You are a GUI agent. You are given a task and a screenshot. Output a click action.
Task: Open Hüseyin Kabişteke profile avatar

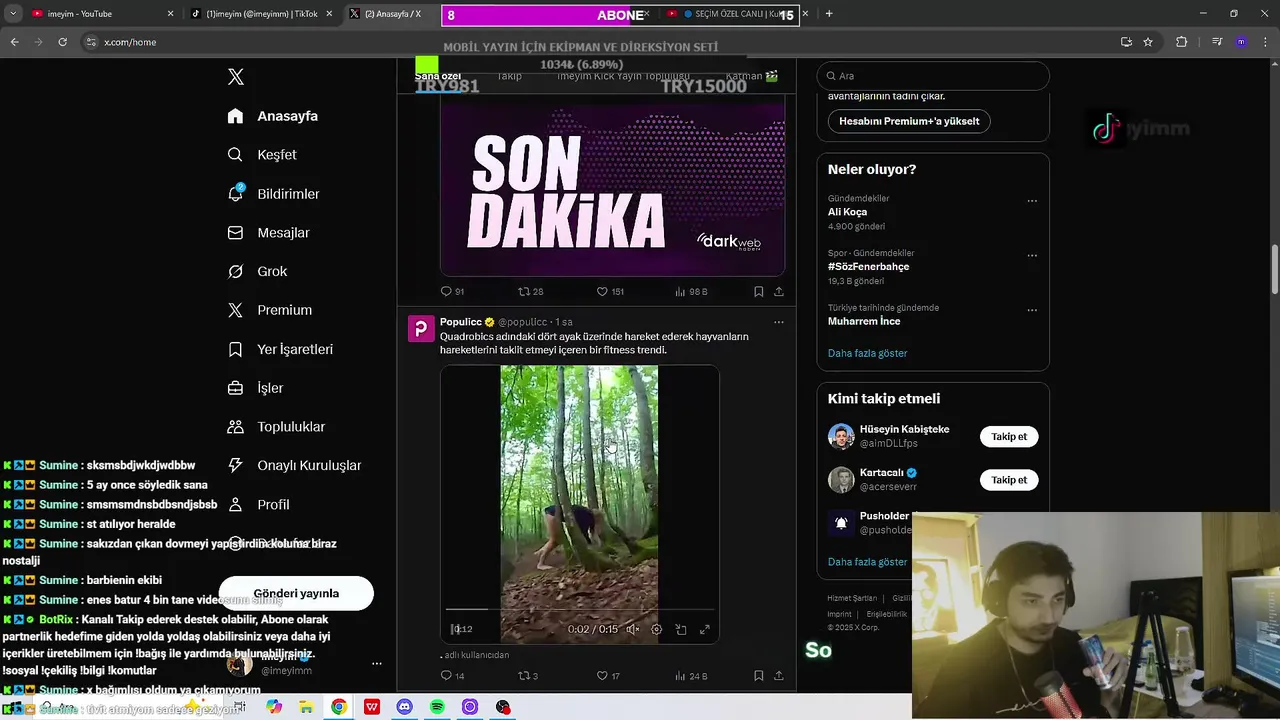pyautogui.click(x=841, y=437)
